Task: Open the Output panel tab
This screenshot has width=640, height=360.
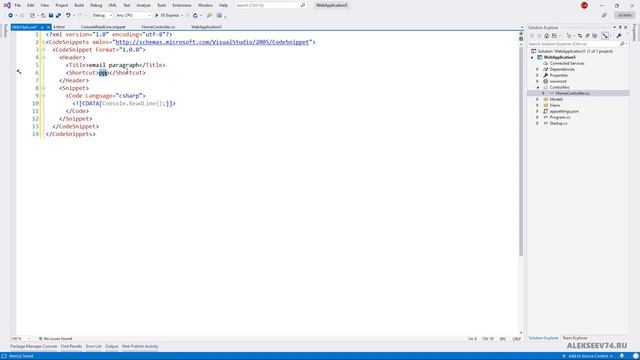Action: point(111,347)
